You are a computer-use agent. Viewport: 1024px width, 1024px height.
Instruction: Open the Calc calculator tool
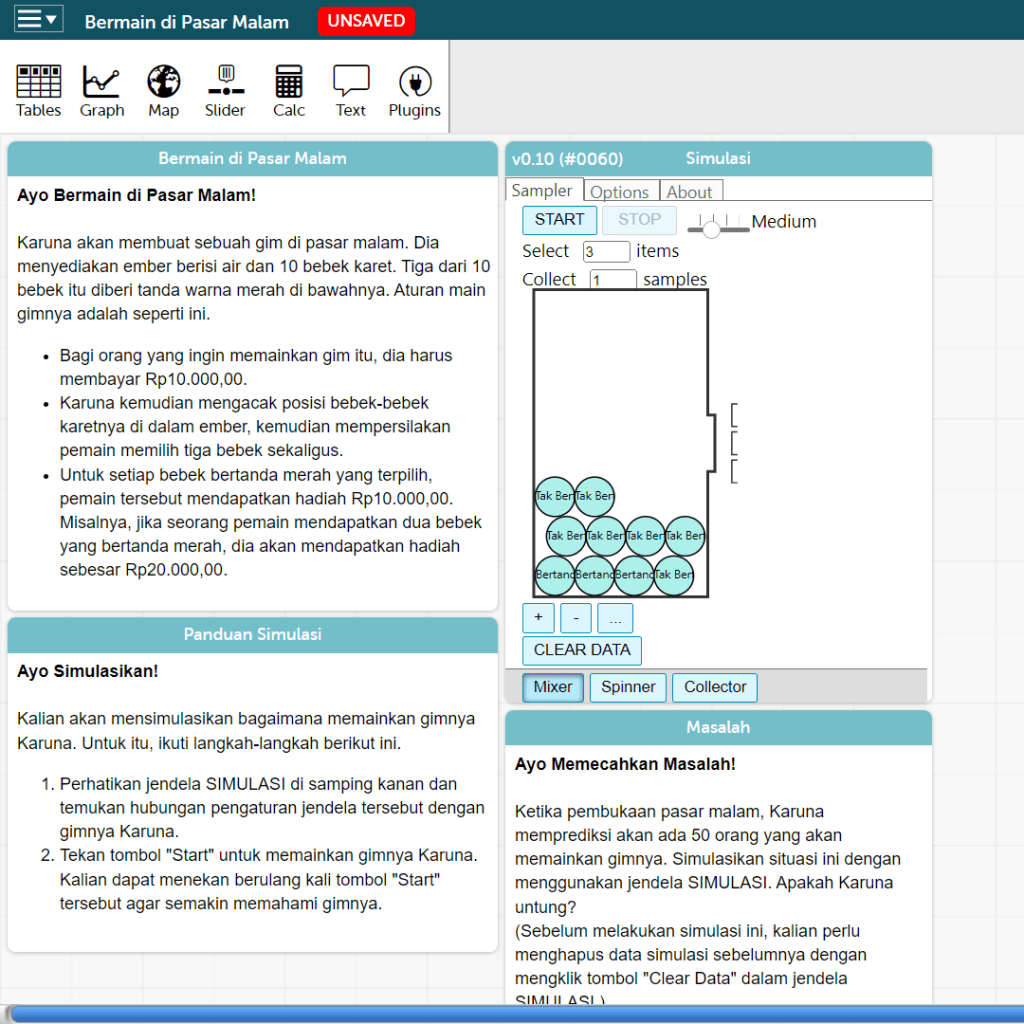289,91
